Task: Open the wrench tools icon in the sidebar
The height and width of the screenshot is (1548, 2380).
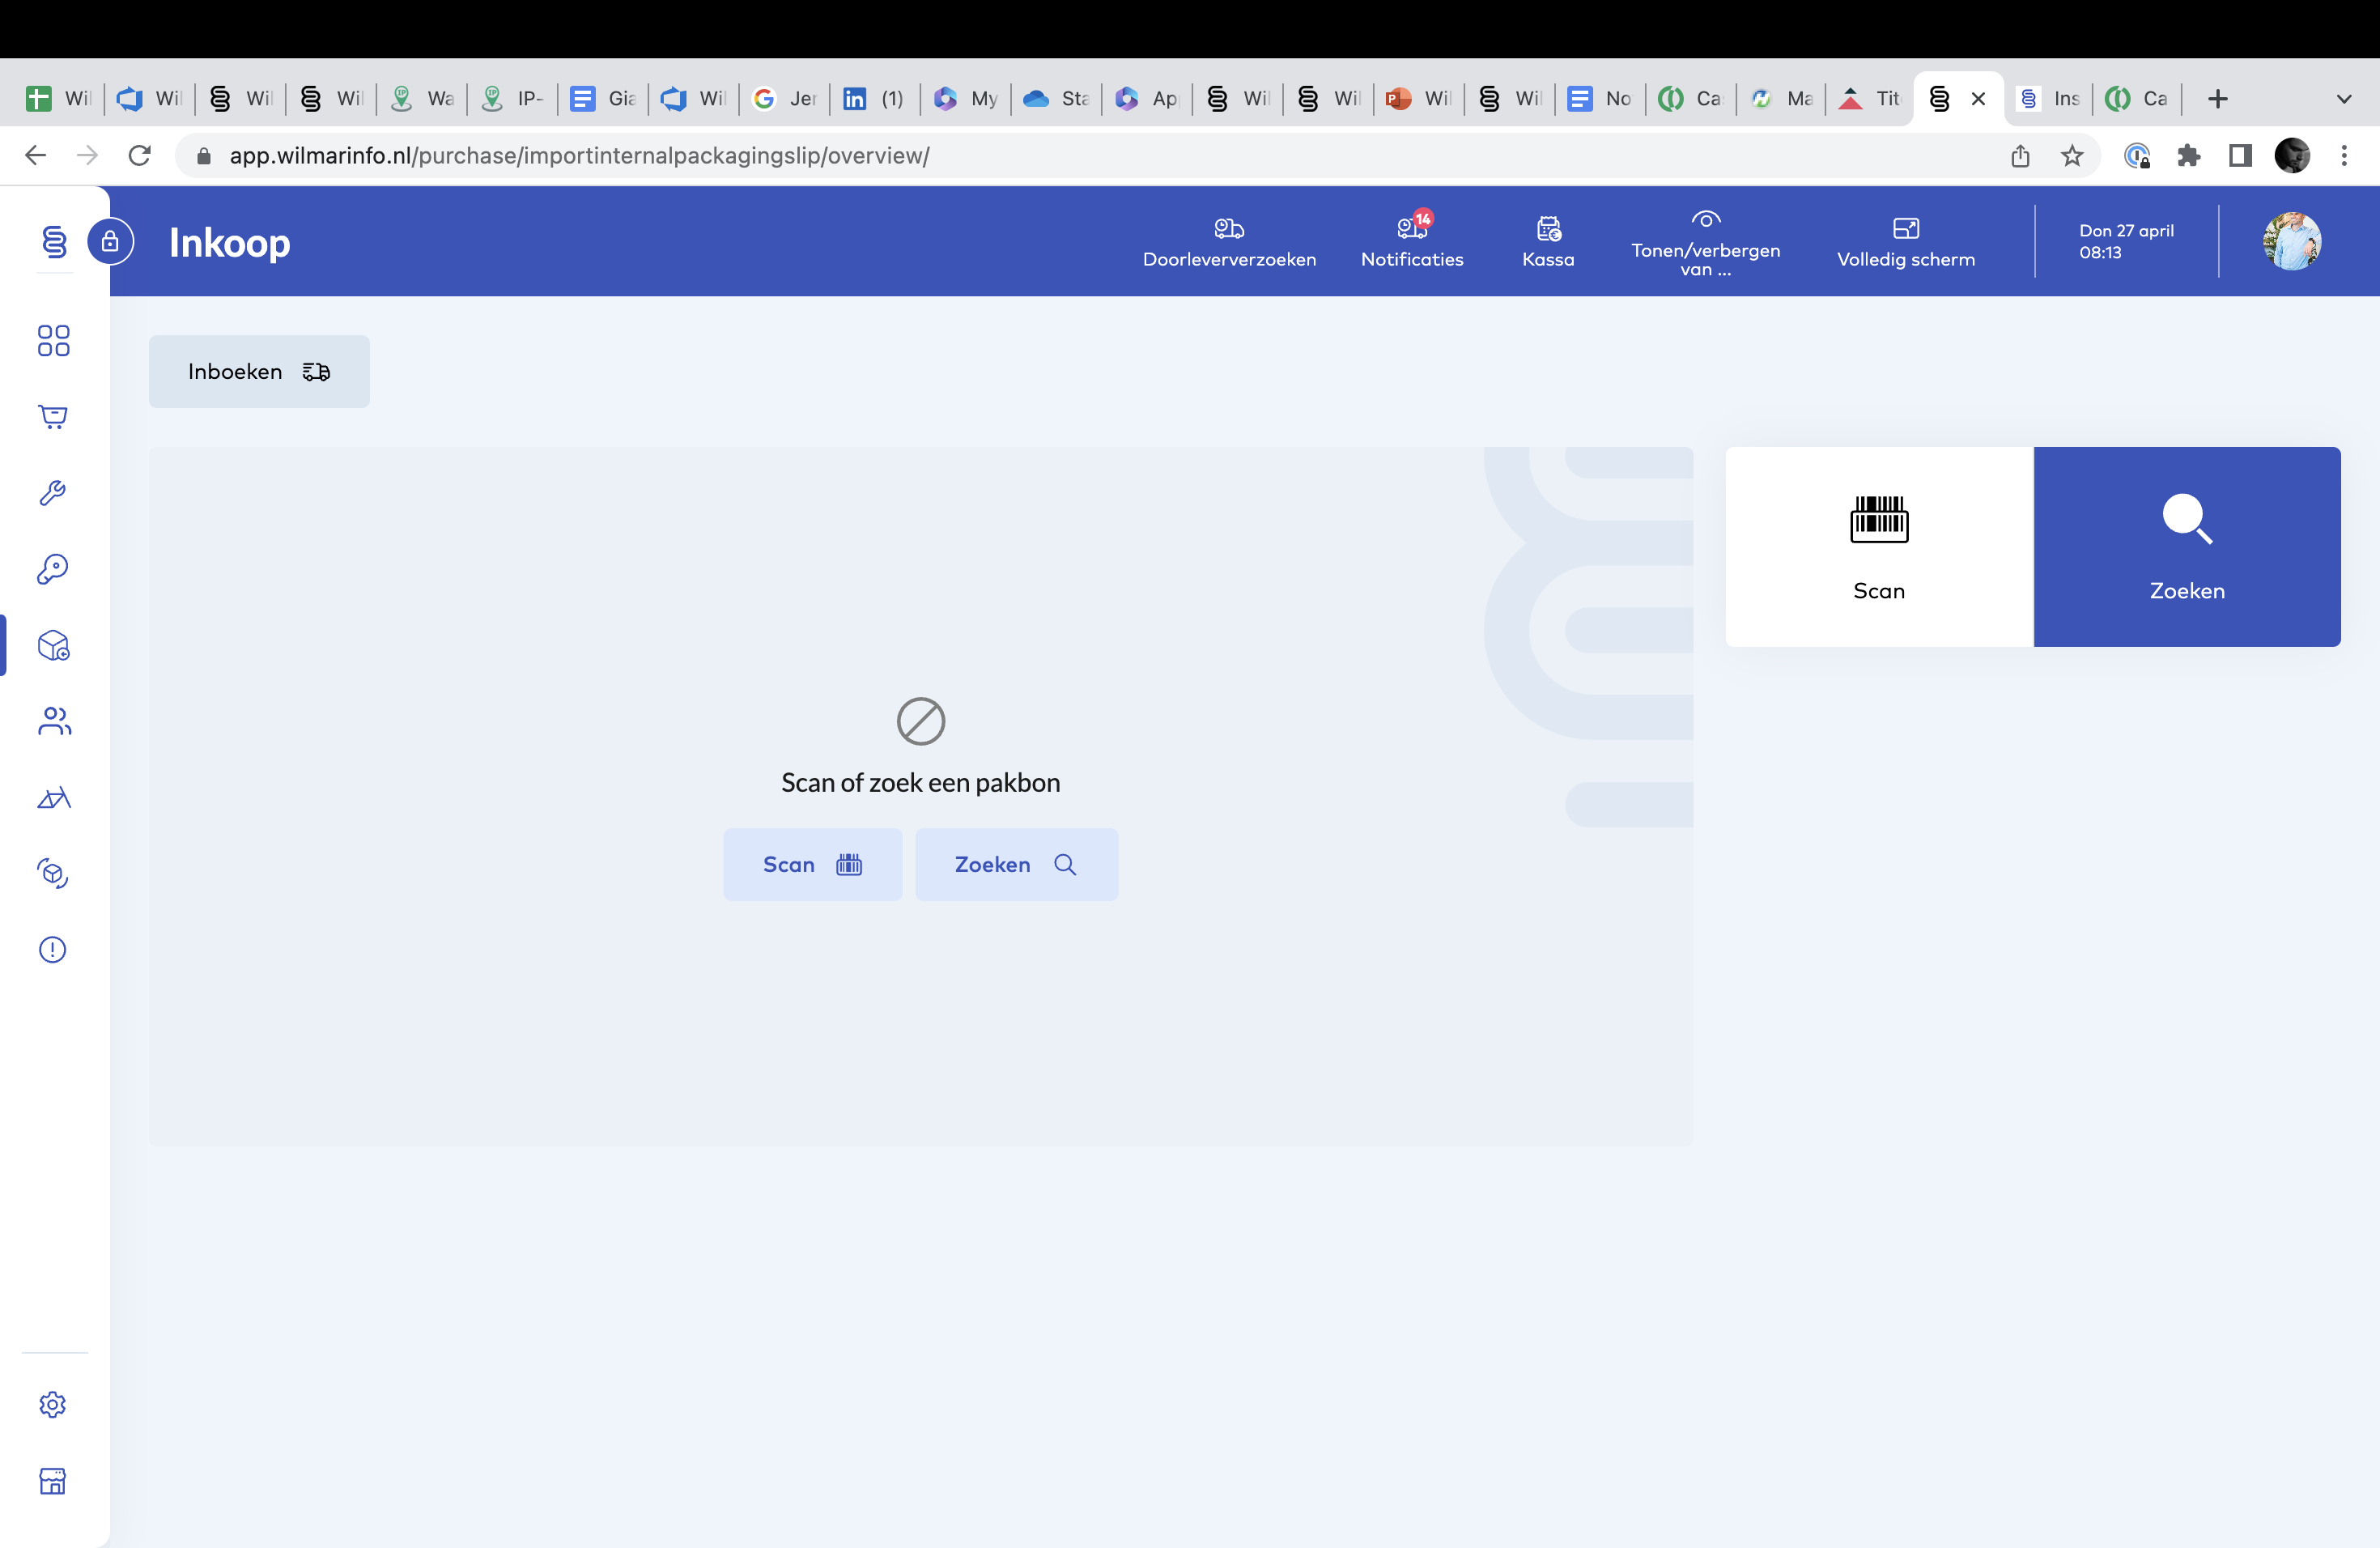Action: (52, 493)
